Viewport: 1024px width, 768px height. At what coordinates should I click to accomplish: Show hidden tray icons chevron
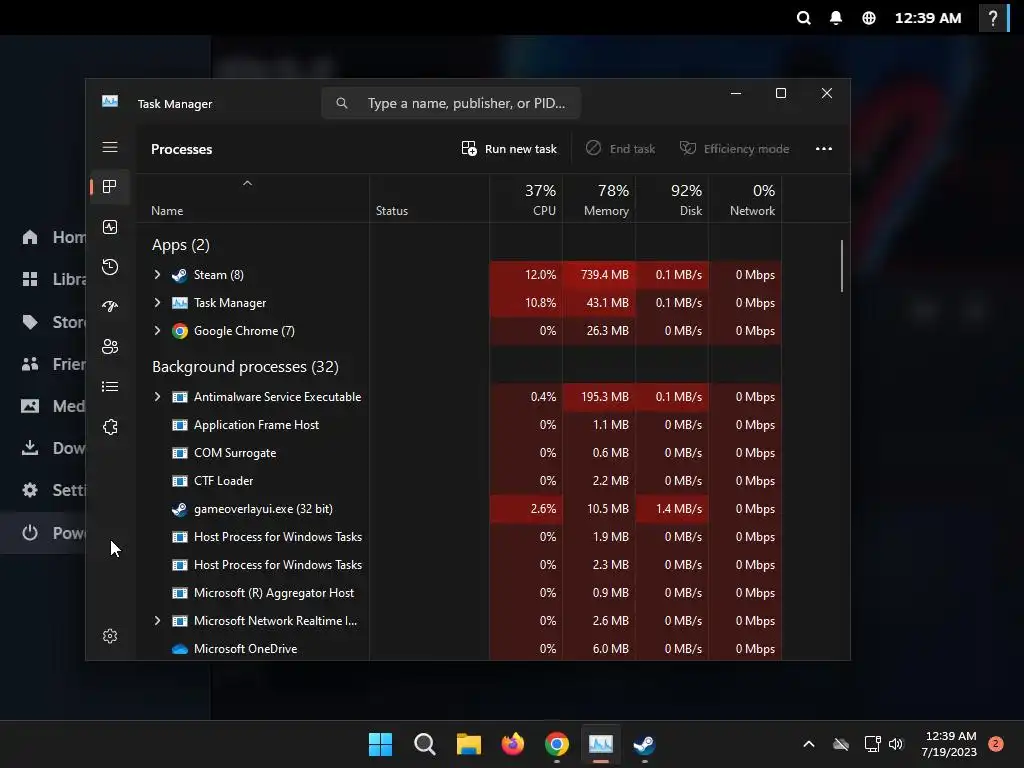pos(808,744)
